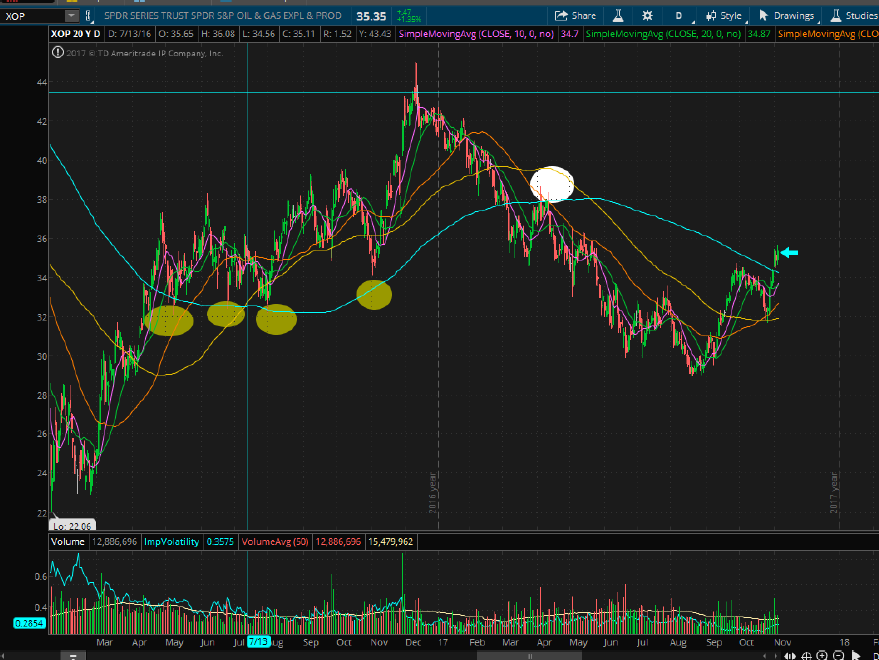Click the VolumeAvg (50) study label
This screenshot has width=879, height=660.
pyautogui.click(x=275, y=542)
